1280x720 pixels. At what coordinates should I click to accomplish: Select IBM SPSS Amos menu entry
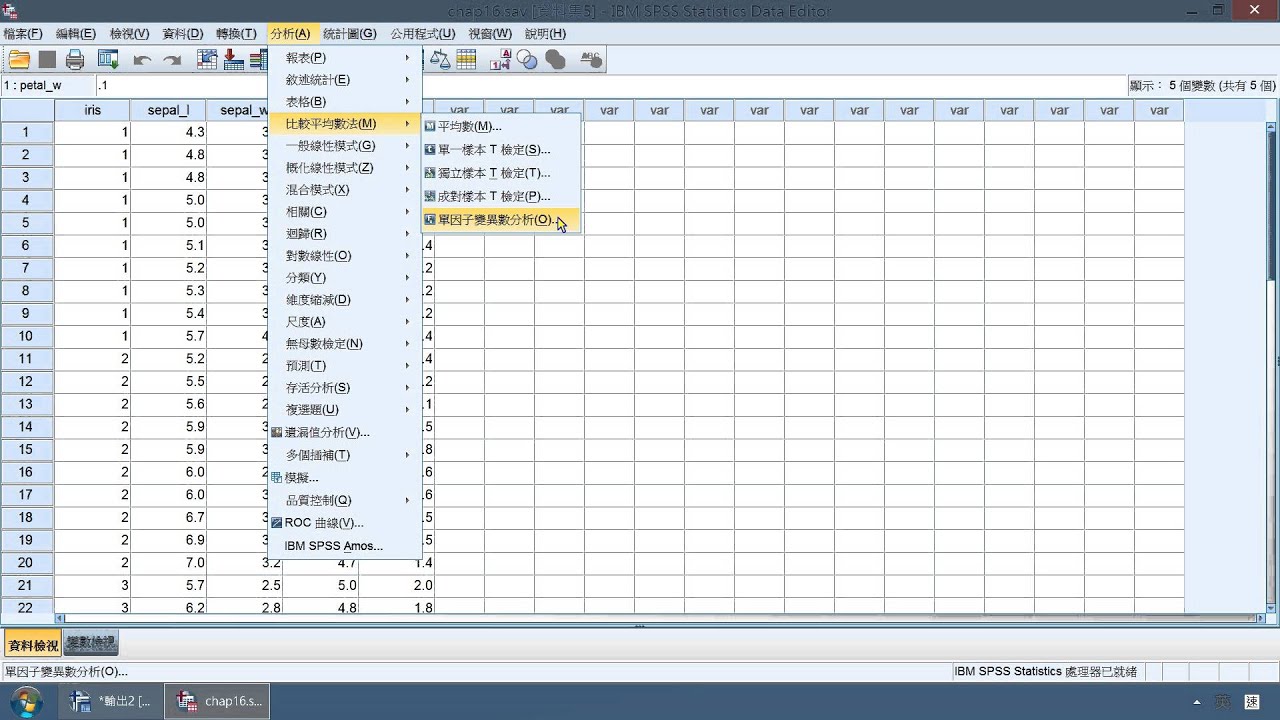[x=345, y=546]
